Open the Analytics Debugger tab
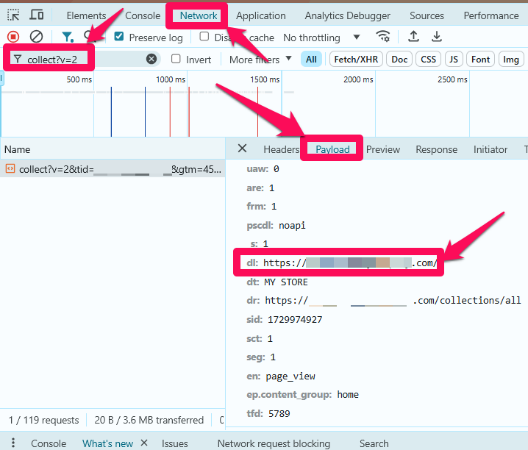Screen dimensions: 528x450 pyautogui.click(x=347, y=15)
